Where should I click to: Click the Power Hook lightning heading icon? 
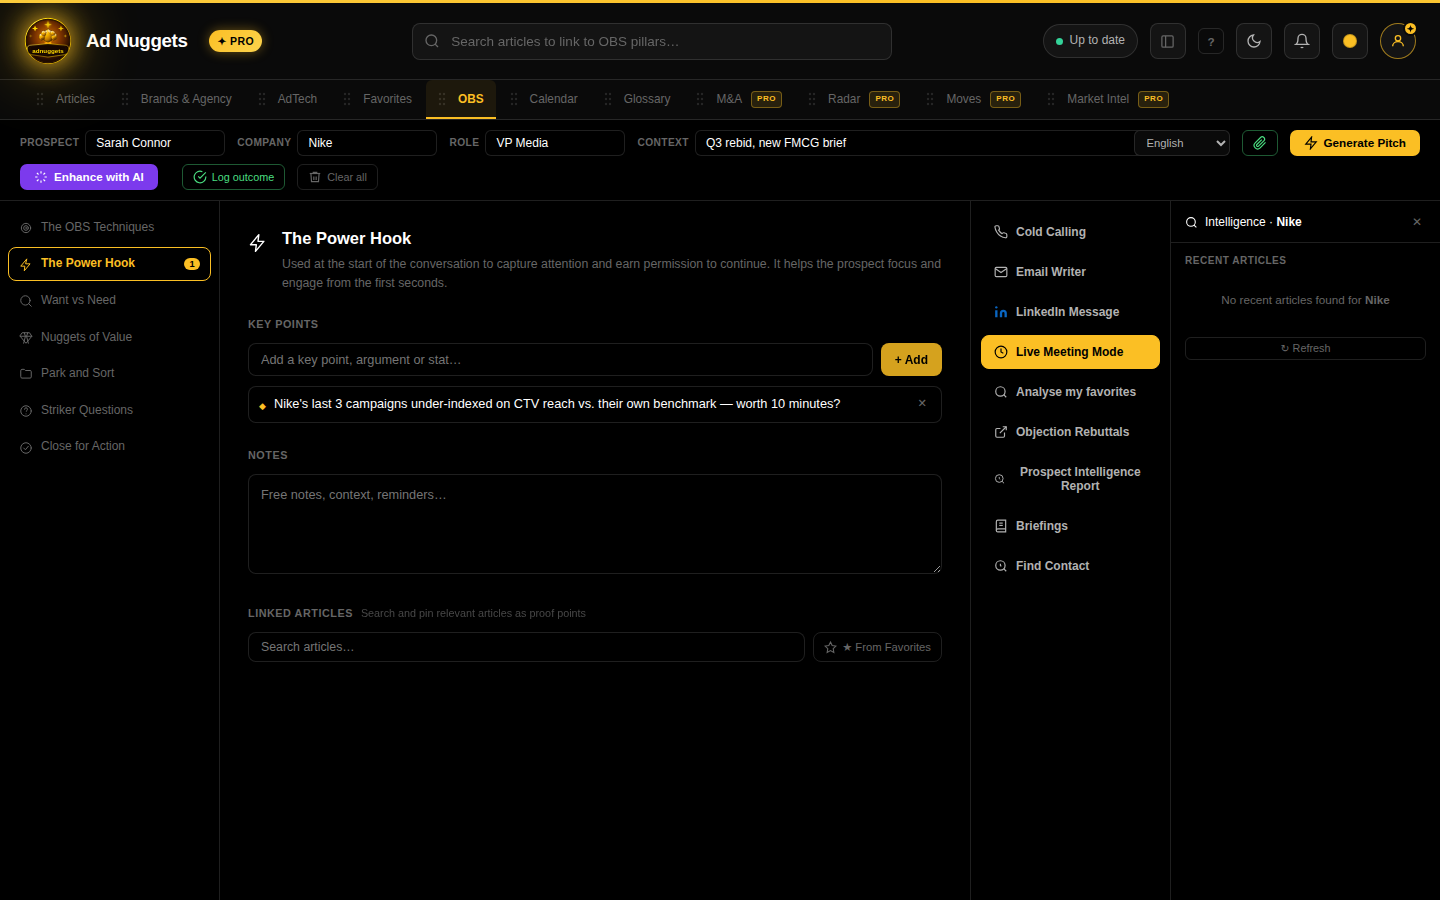pos(257,243)
